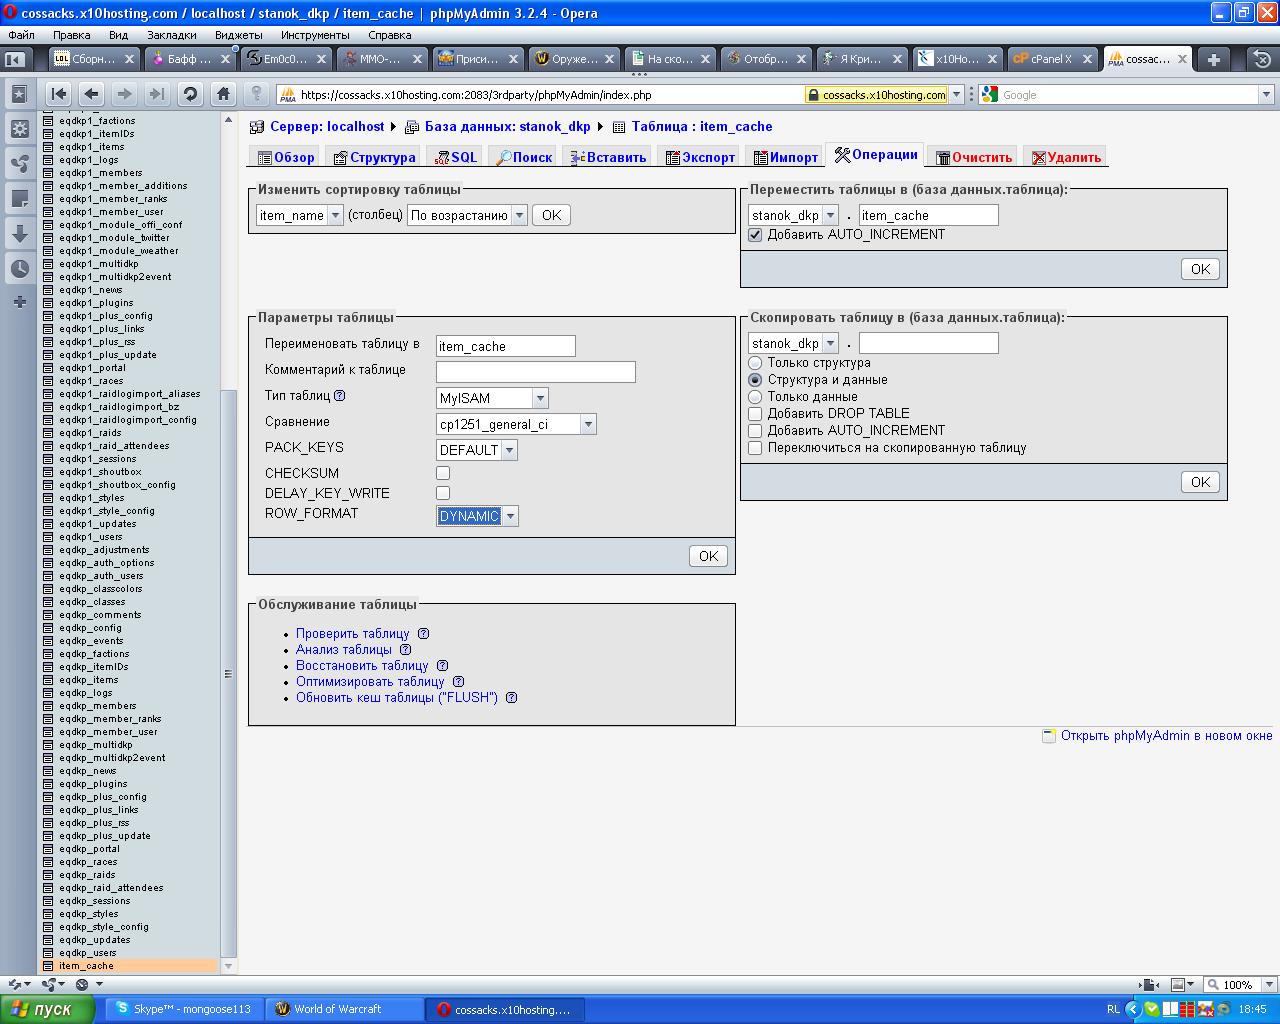
Task: Click the 100% zoom control in status bar
Action: tap(1239, 984)
